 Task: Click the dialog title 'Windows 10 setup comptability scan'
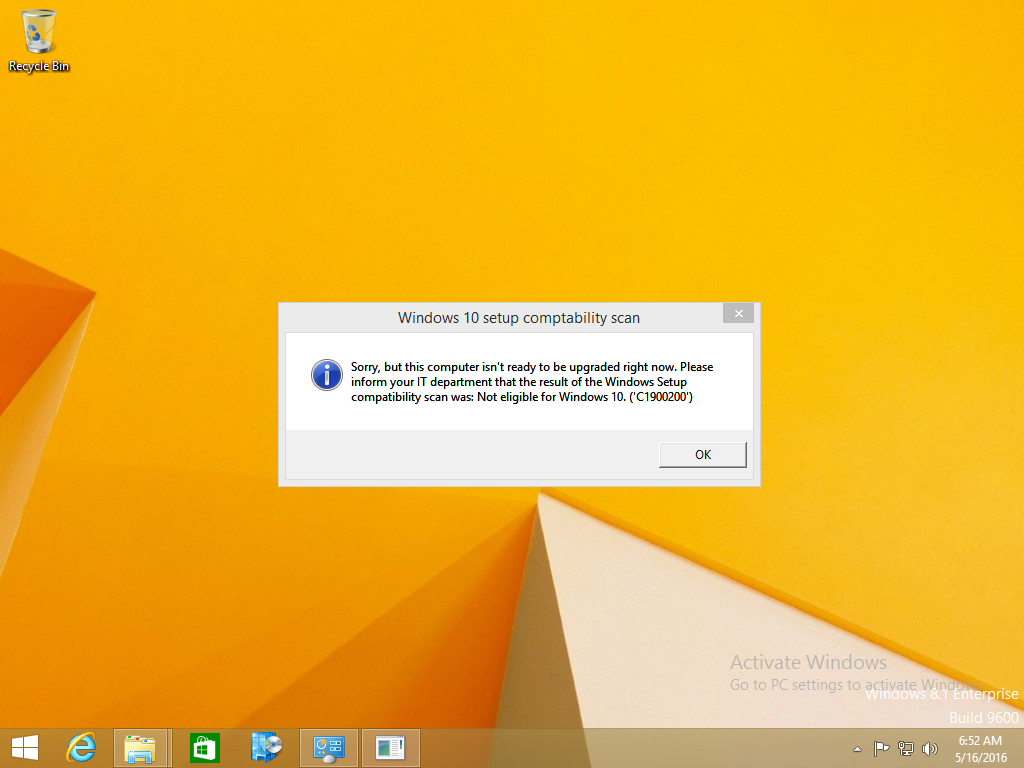click(x=519, y=318)
